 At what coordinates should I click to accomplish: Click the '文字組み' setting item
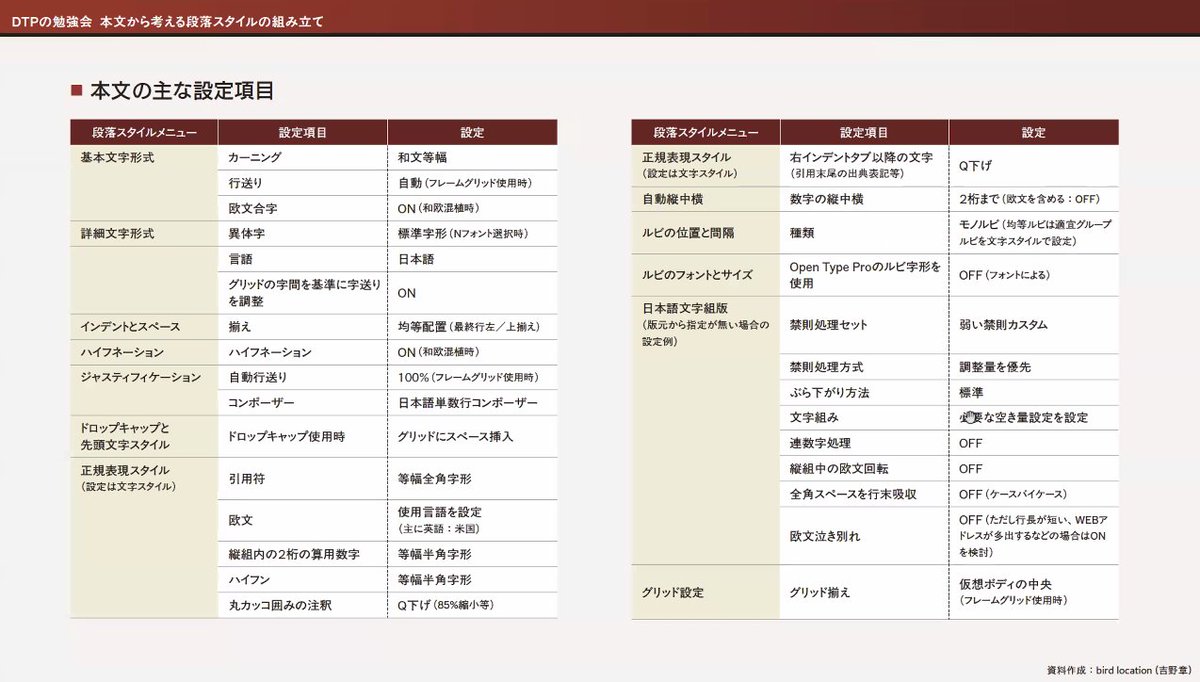point(813,418)
